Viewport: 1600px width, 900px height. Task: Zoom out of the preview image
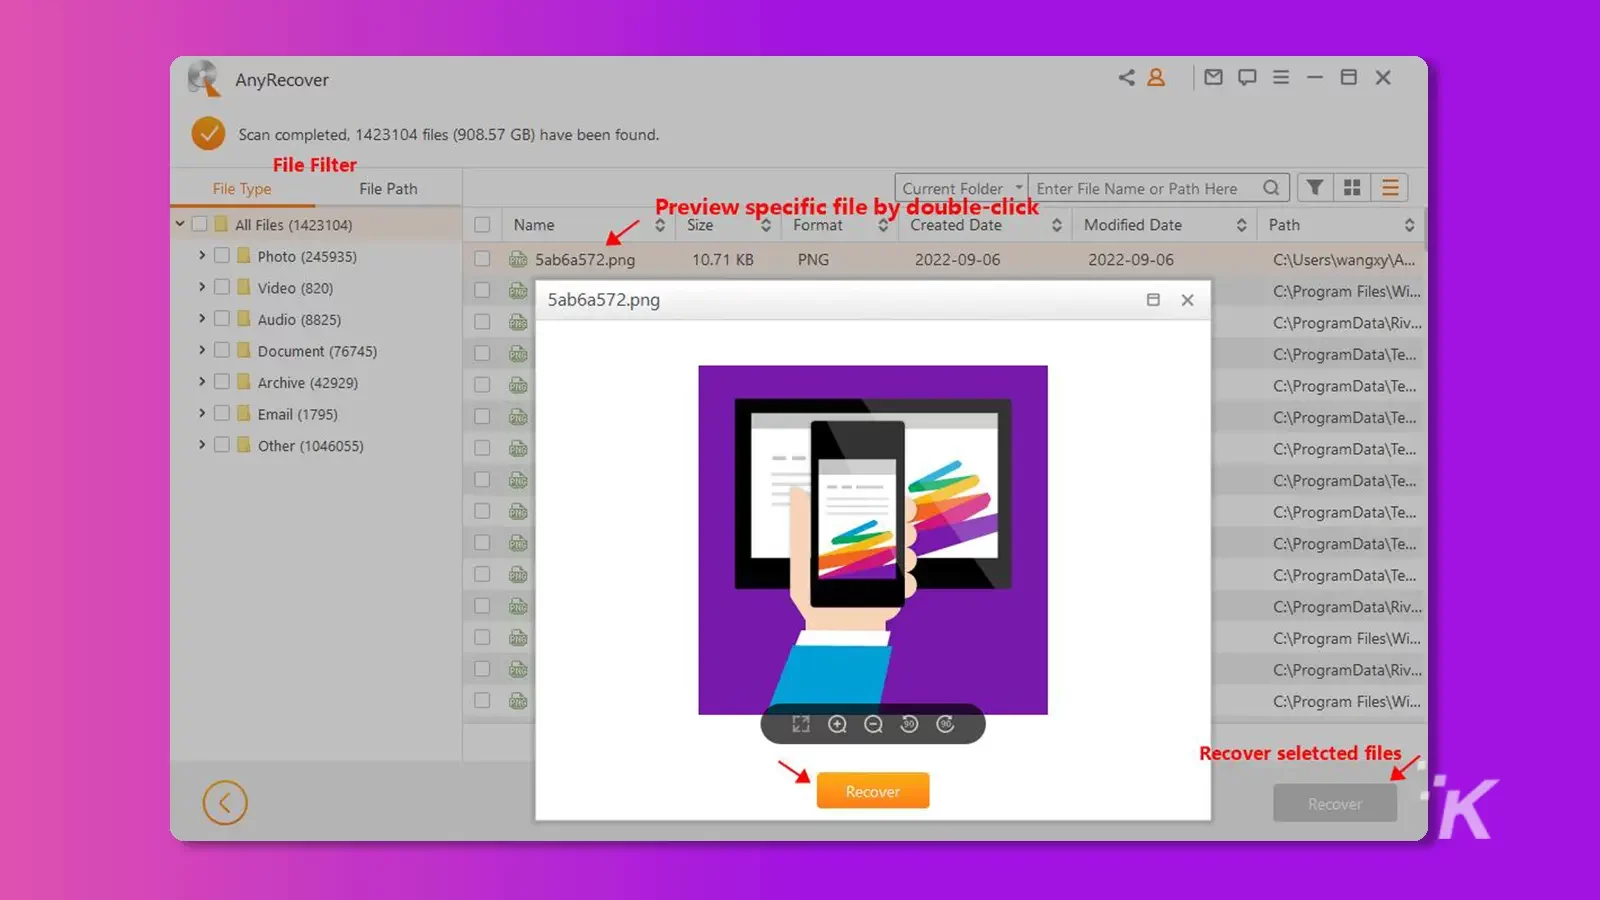873,724
